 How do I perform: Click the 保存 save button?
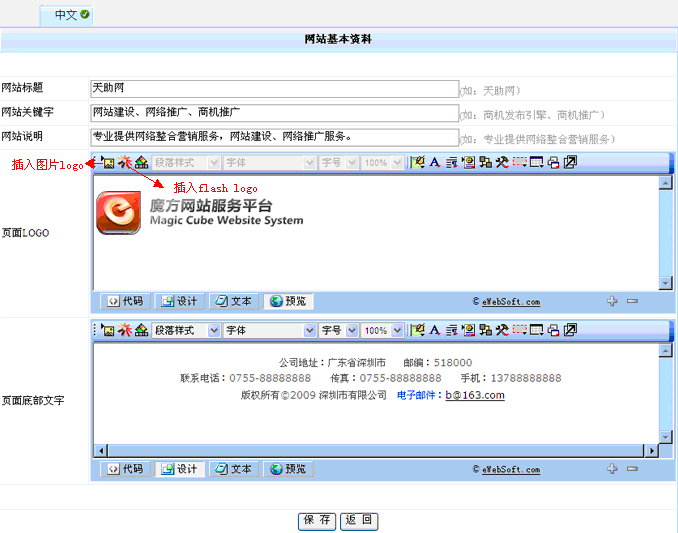tap(317, 521)
